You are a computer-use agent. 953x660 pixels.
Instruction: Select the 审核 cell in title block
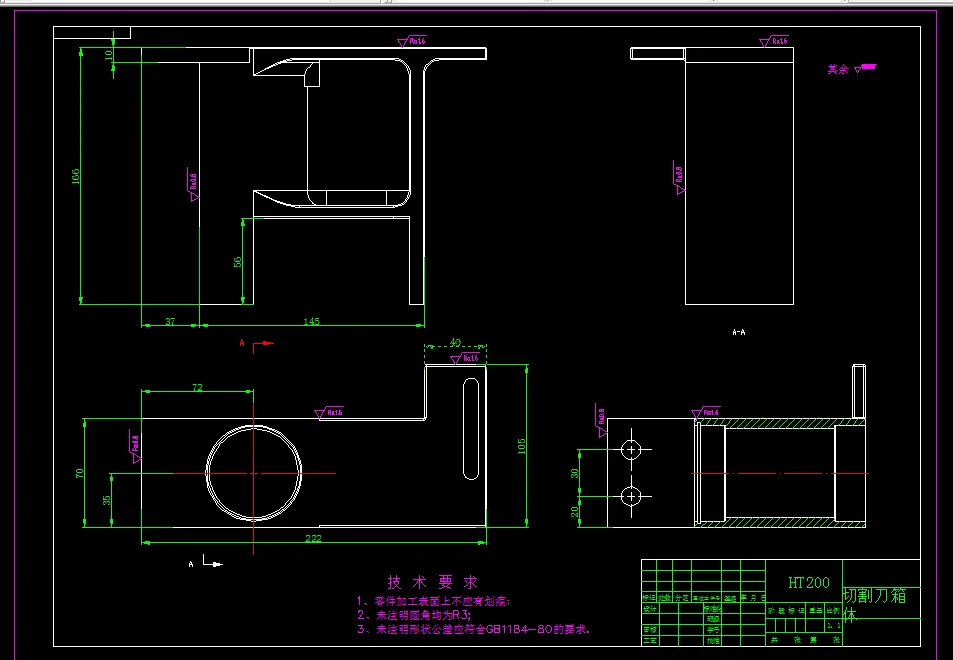pyautogui.click(x=650, y=630)
